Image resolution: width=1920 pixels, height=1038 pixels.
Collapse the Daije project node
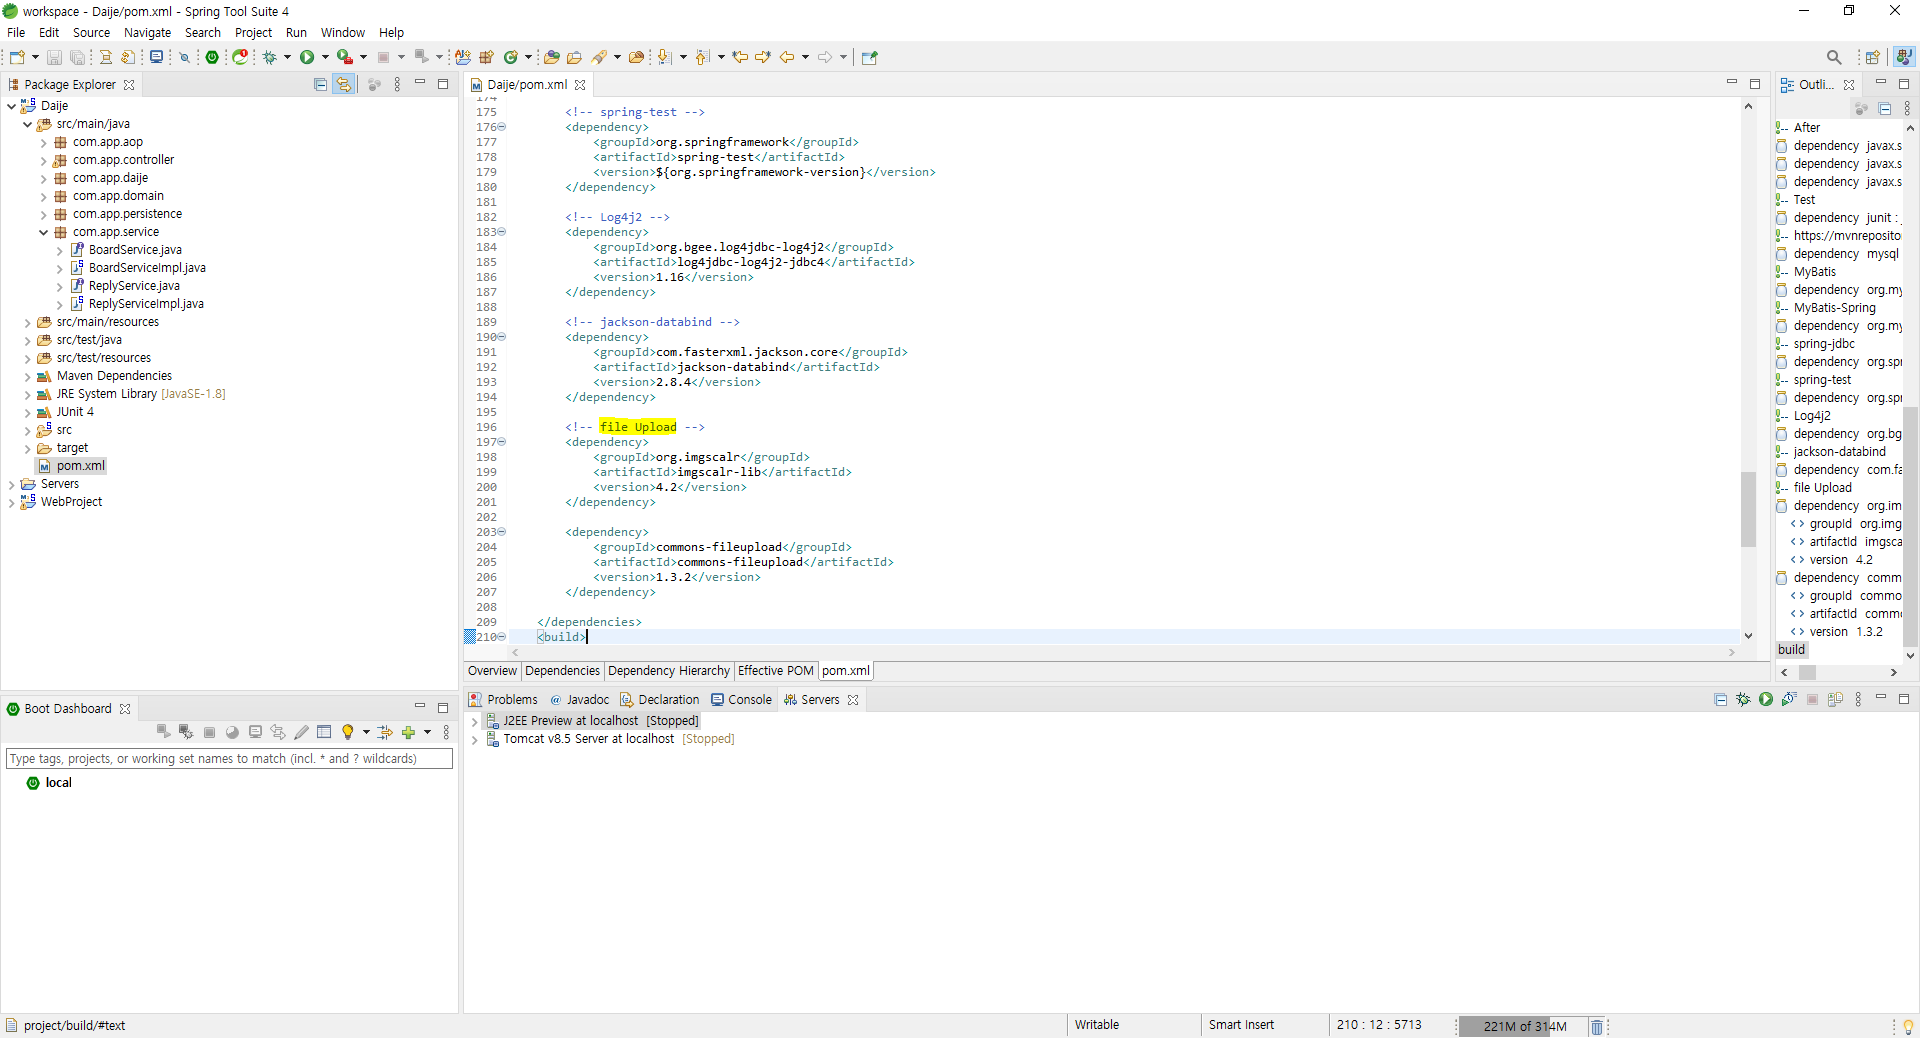point(11,106)
